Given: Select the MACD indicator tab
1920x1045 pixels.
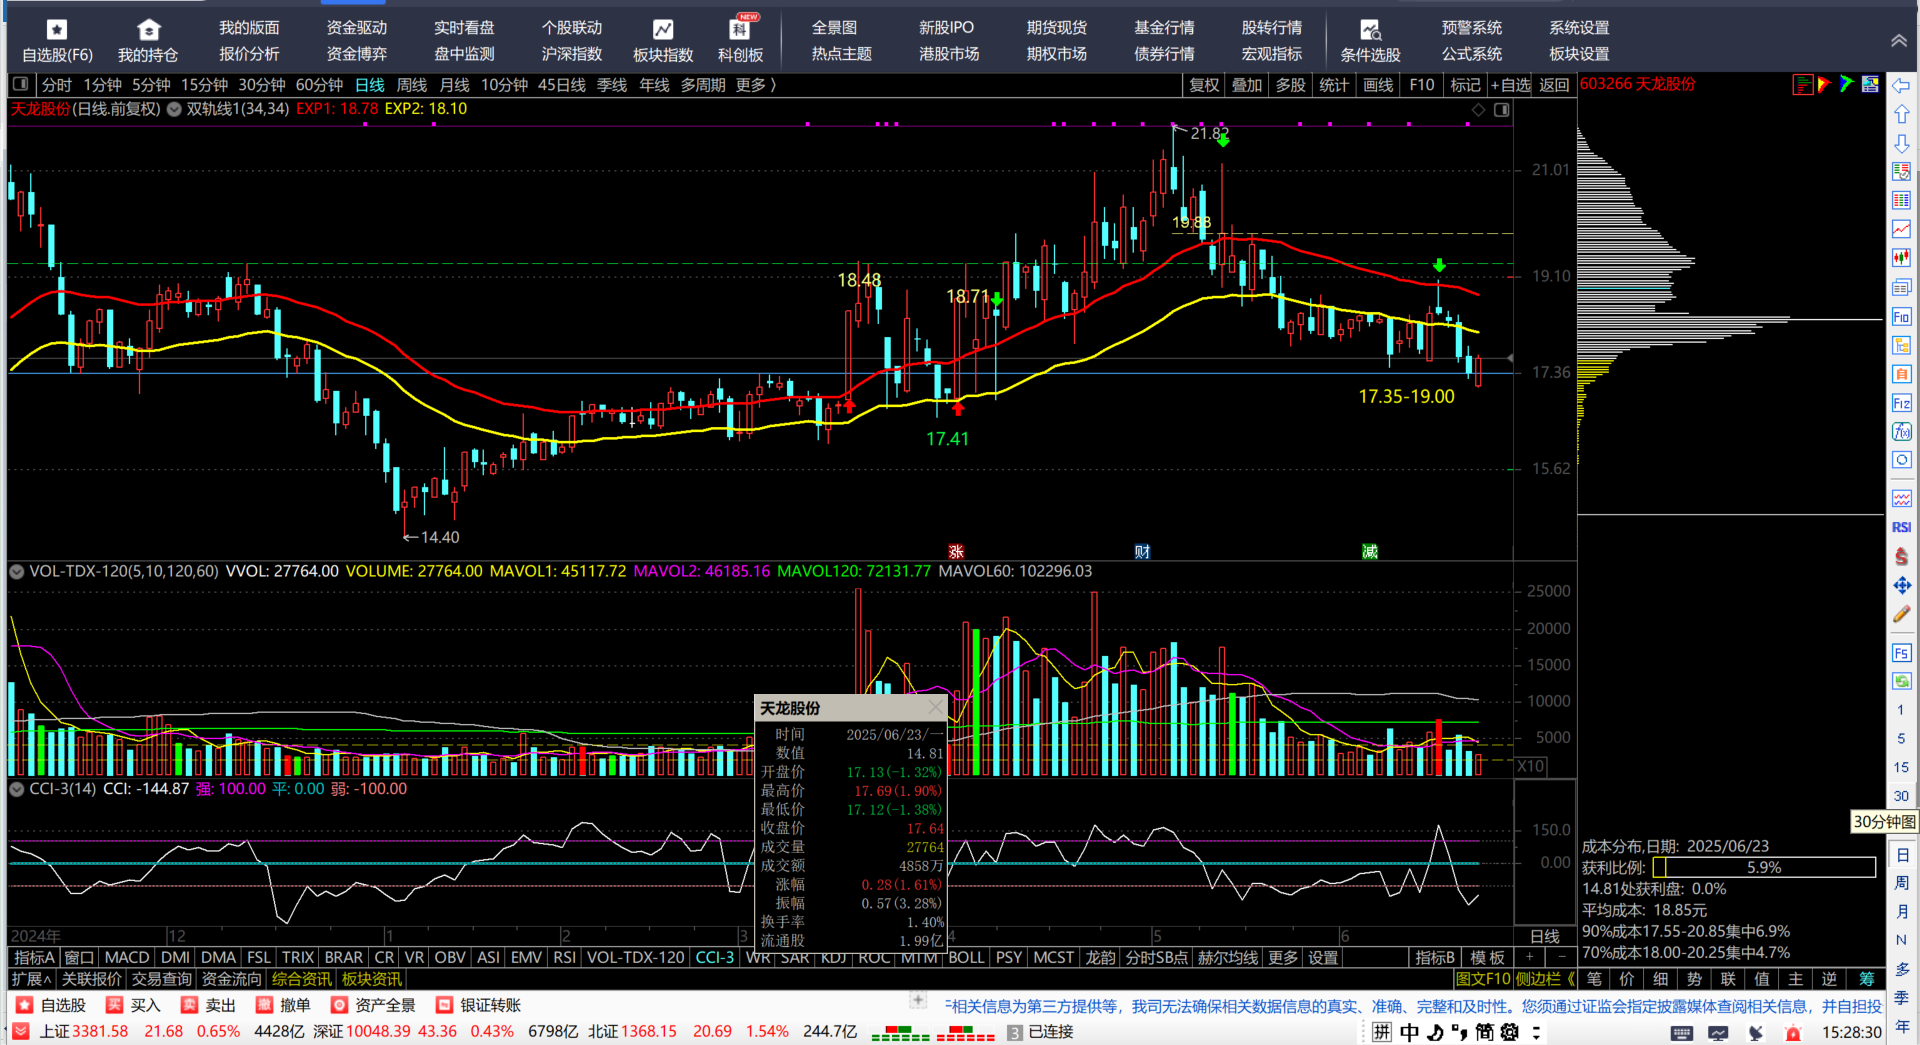Looking at the screenshot, I should click(x=127, y=957).
